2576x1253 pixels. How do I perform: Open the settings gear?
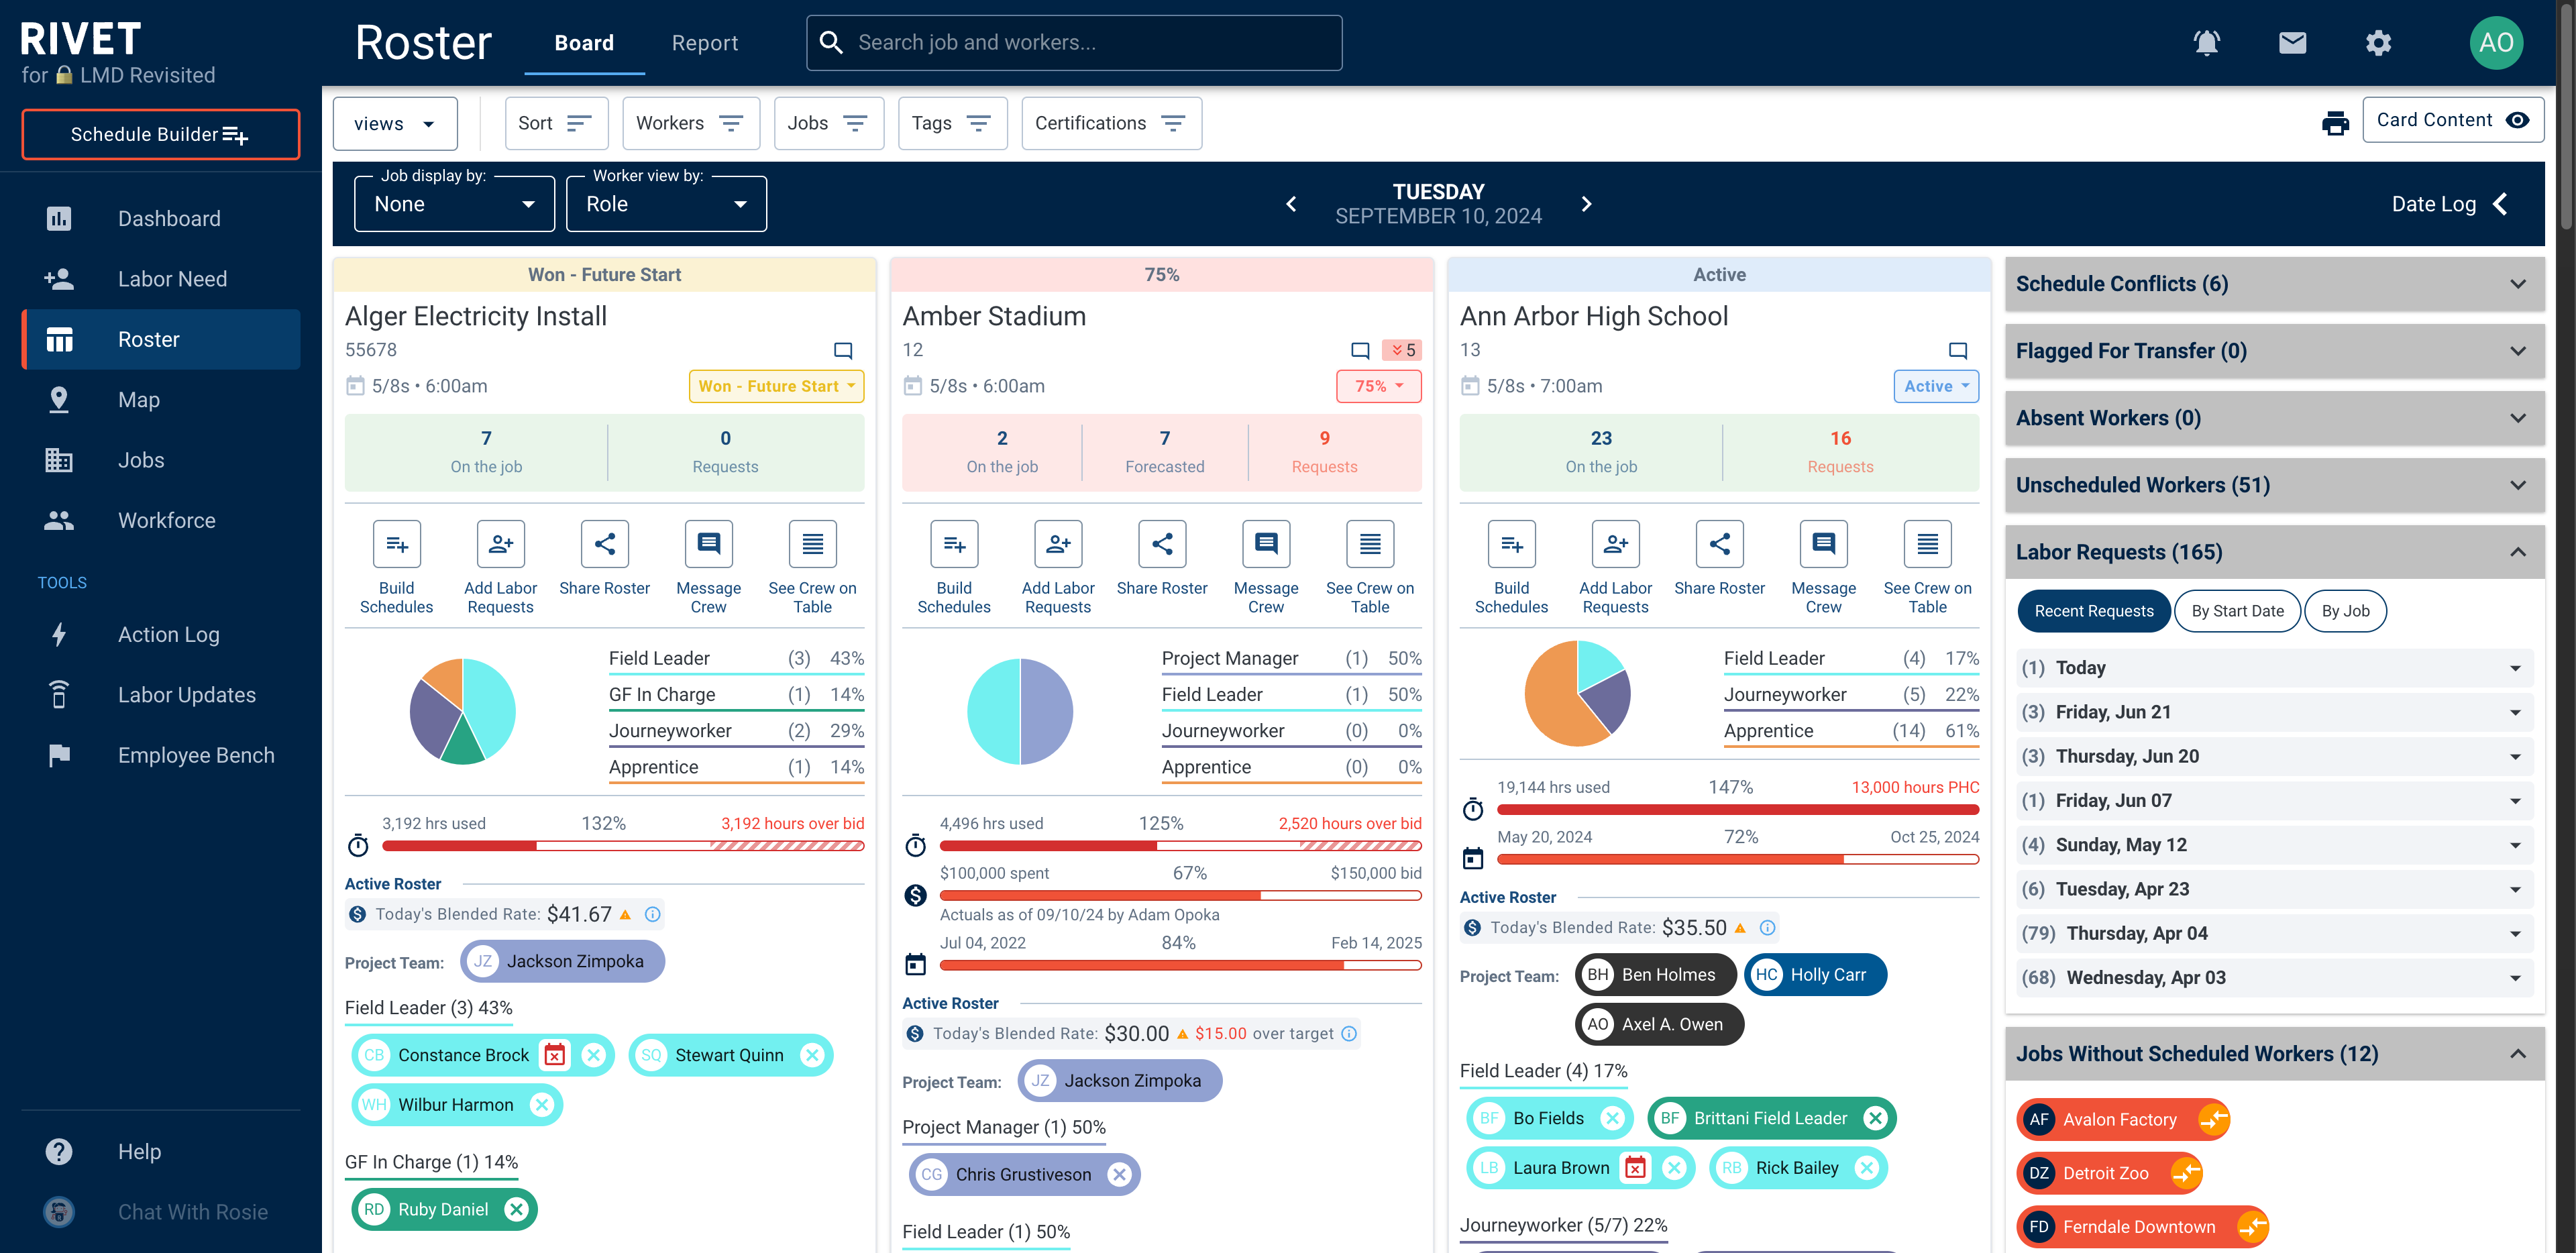click(2378, 43)
